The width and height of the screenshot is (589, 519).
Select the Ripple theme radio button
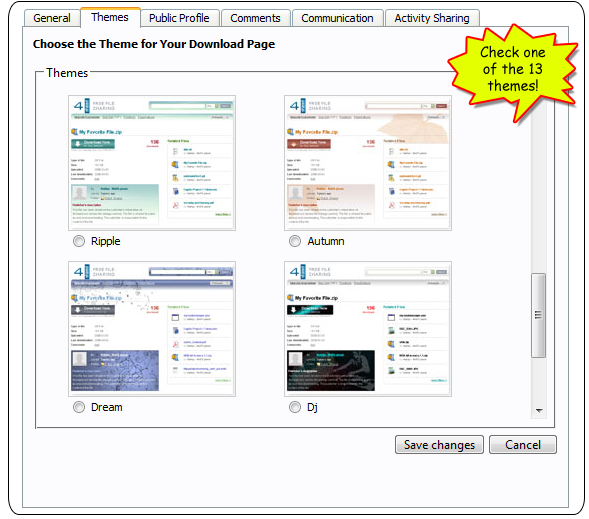(79, 241)
